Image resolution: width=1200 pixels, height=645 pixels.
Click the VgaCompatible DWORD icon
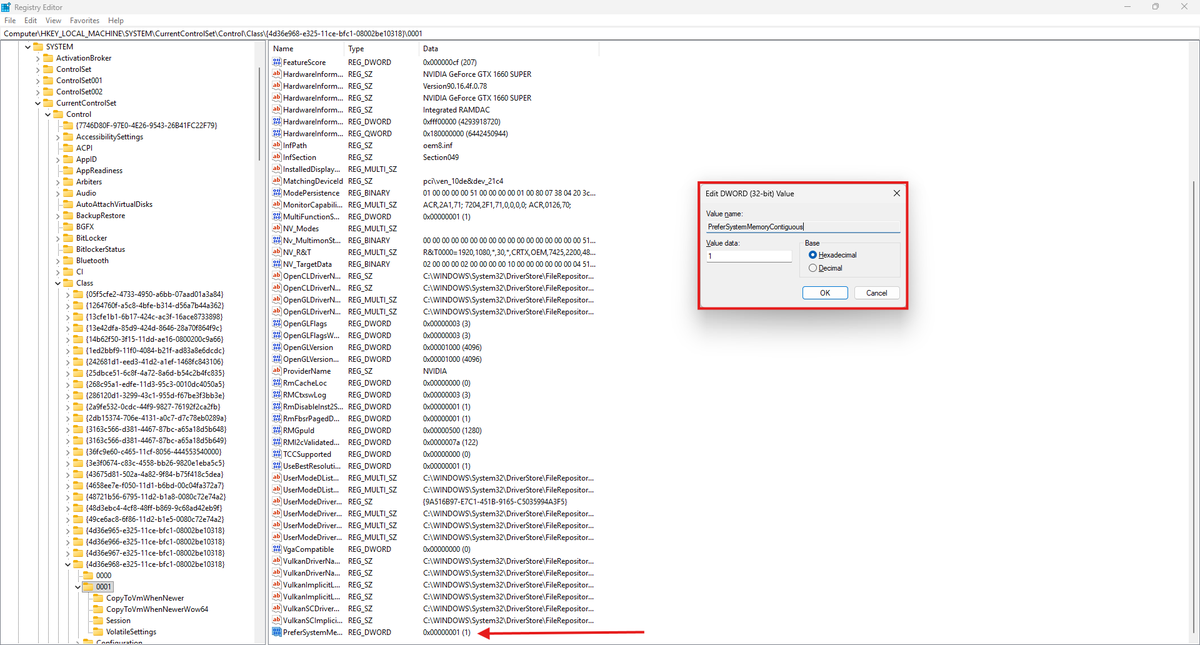277,549
